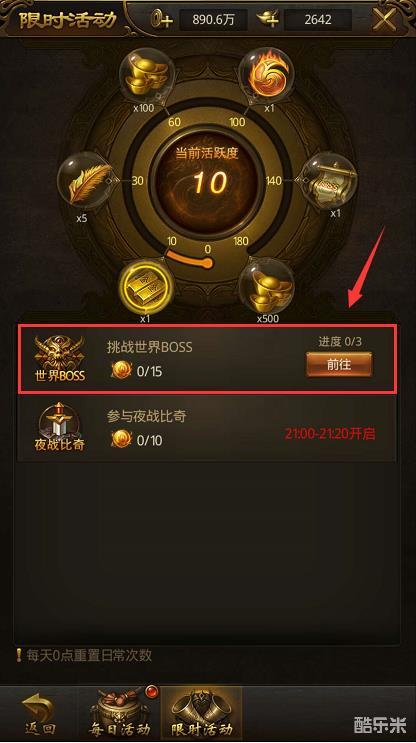Go back with the 返回 arrow button
The width and height of the screenshot is (416, 743).
point(40,715)
